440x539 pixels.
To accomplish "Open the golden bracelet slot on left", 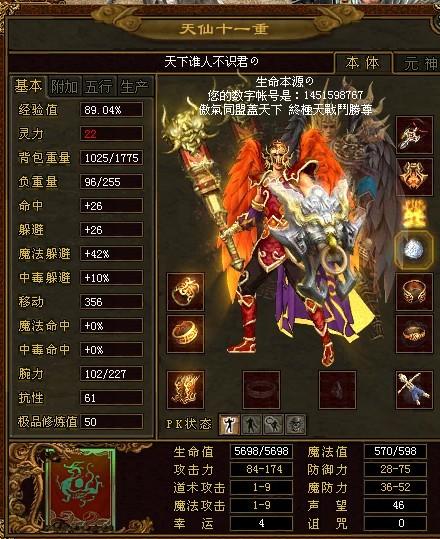I will (186, 292).
